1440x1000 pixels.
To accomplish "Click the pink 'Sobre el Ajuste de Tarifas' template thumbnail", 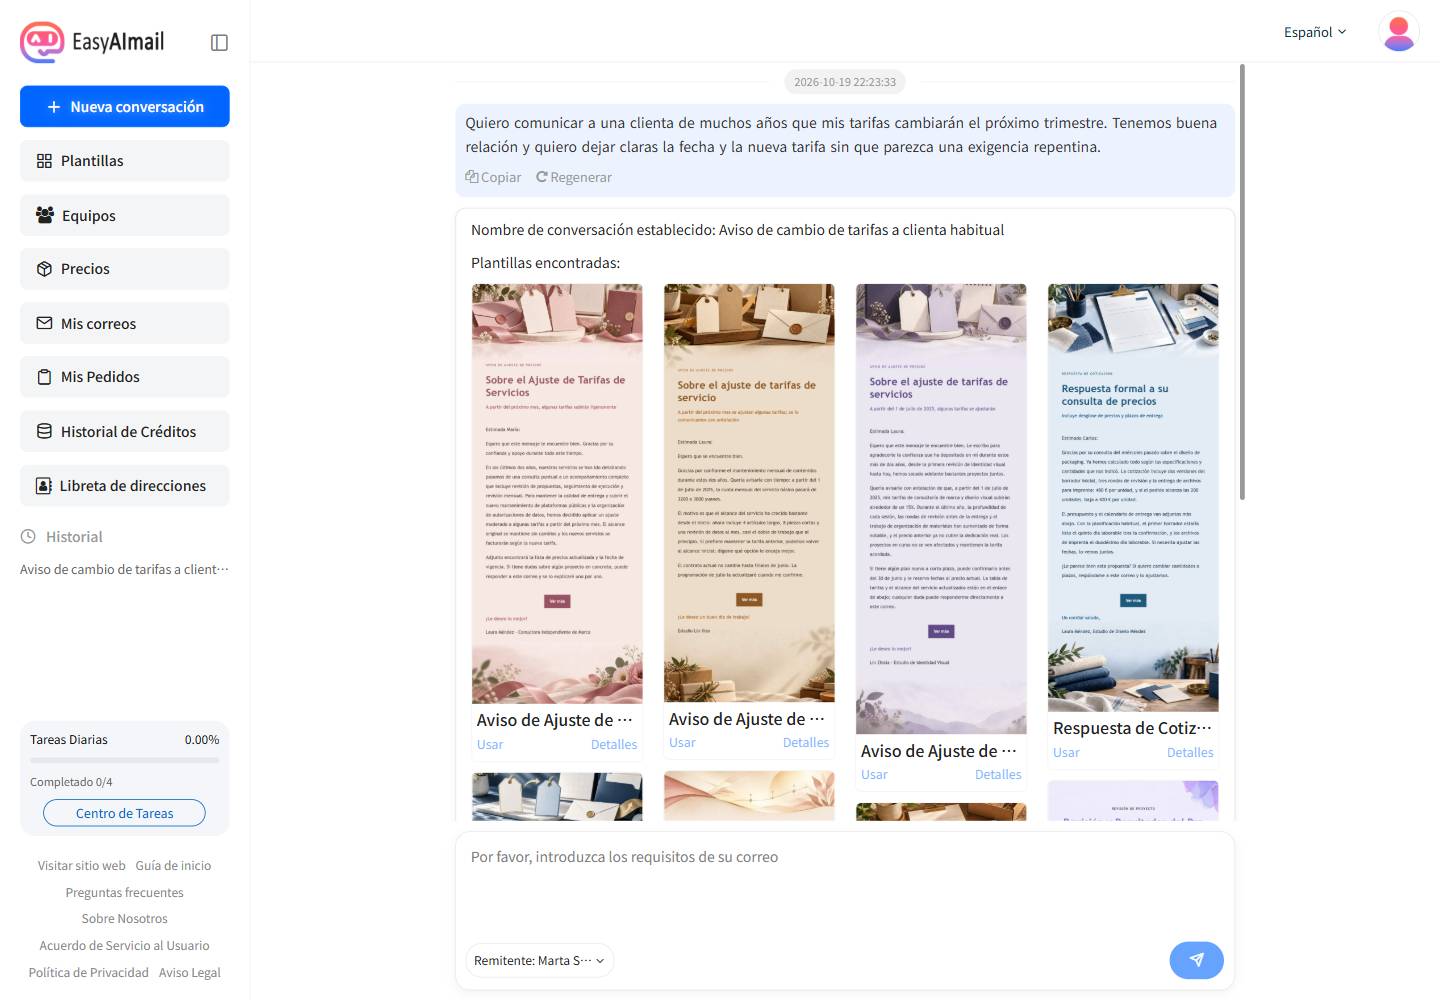I will [557, 494].
